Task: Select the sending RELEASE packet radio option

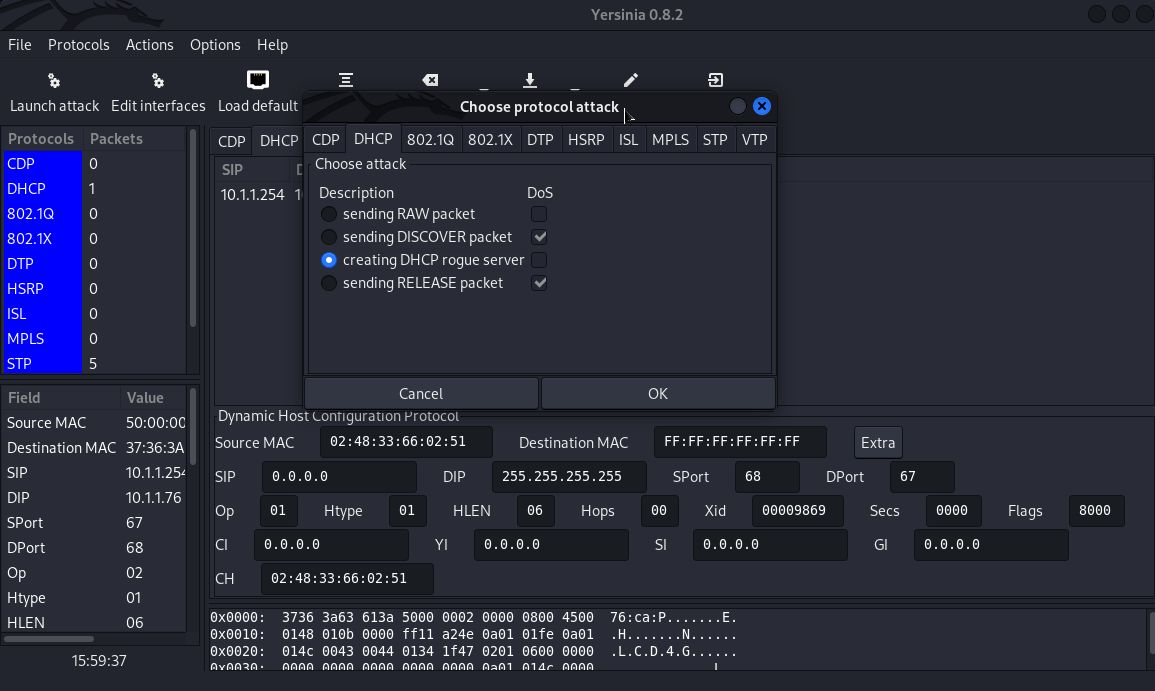Action: (x=329, y=283)
